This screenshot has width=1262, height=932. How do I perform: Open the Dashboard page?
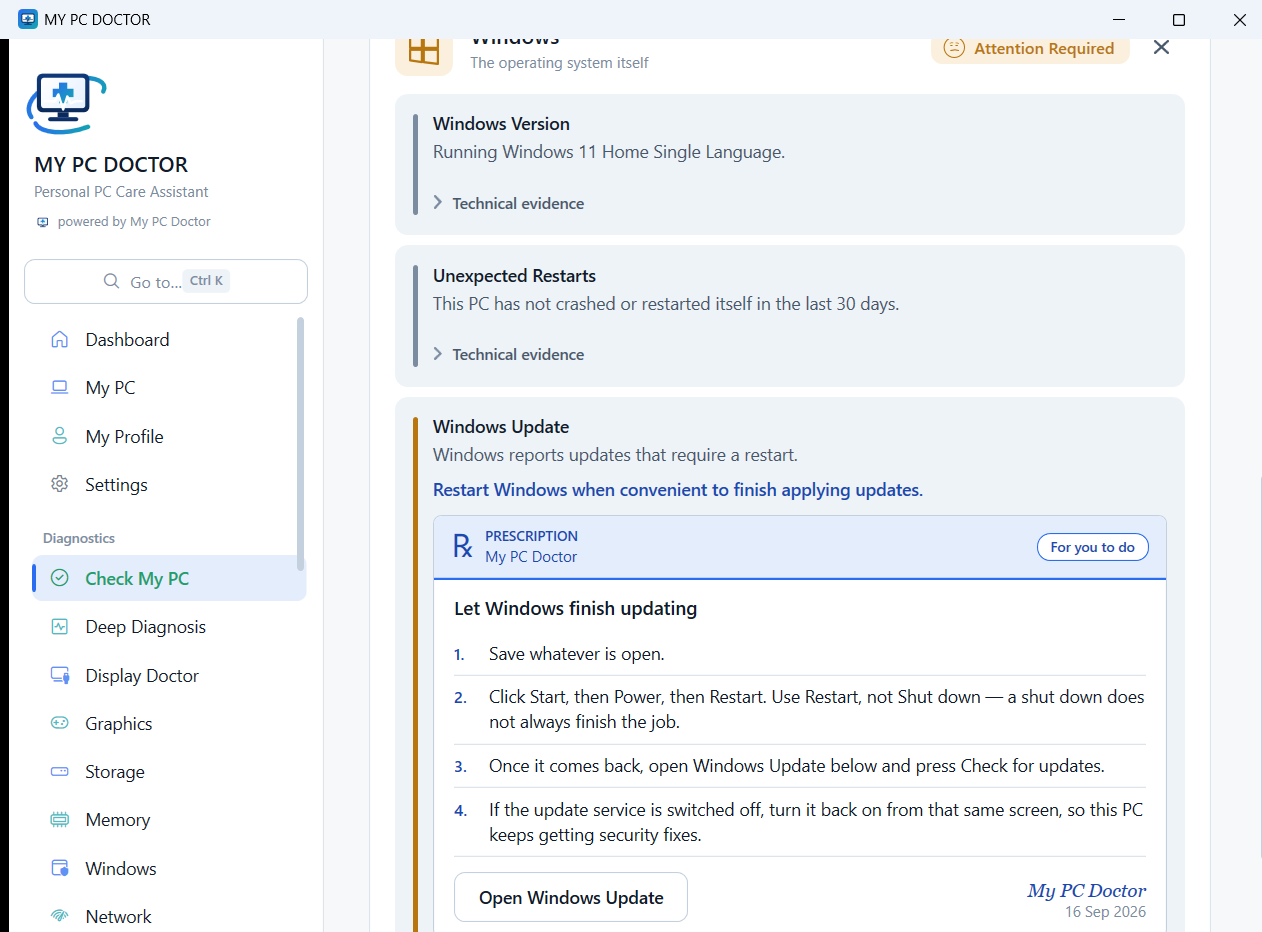(169, 340)
